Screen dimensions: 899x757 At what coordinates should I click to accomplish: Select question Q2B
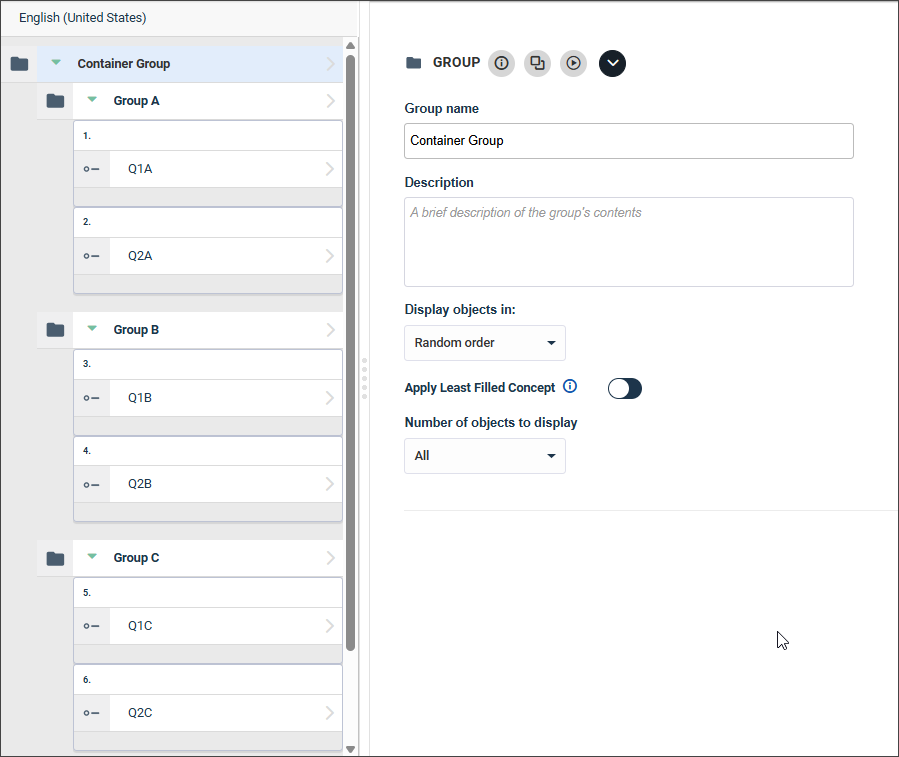[x=140, y=484]
